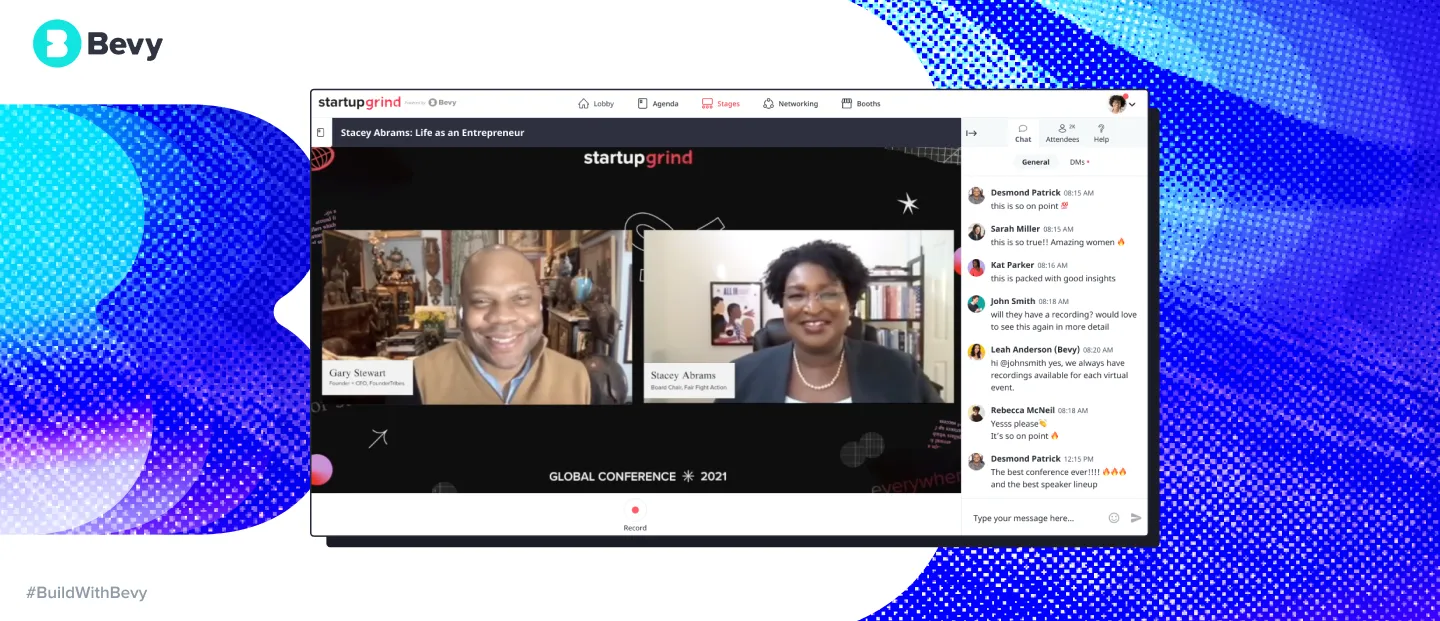Click the startupgrind logo

coord(359,103)
